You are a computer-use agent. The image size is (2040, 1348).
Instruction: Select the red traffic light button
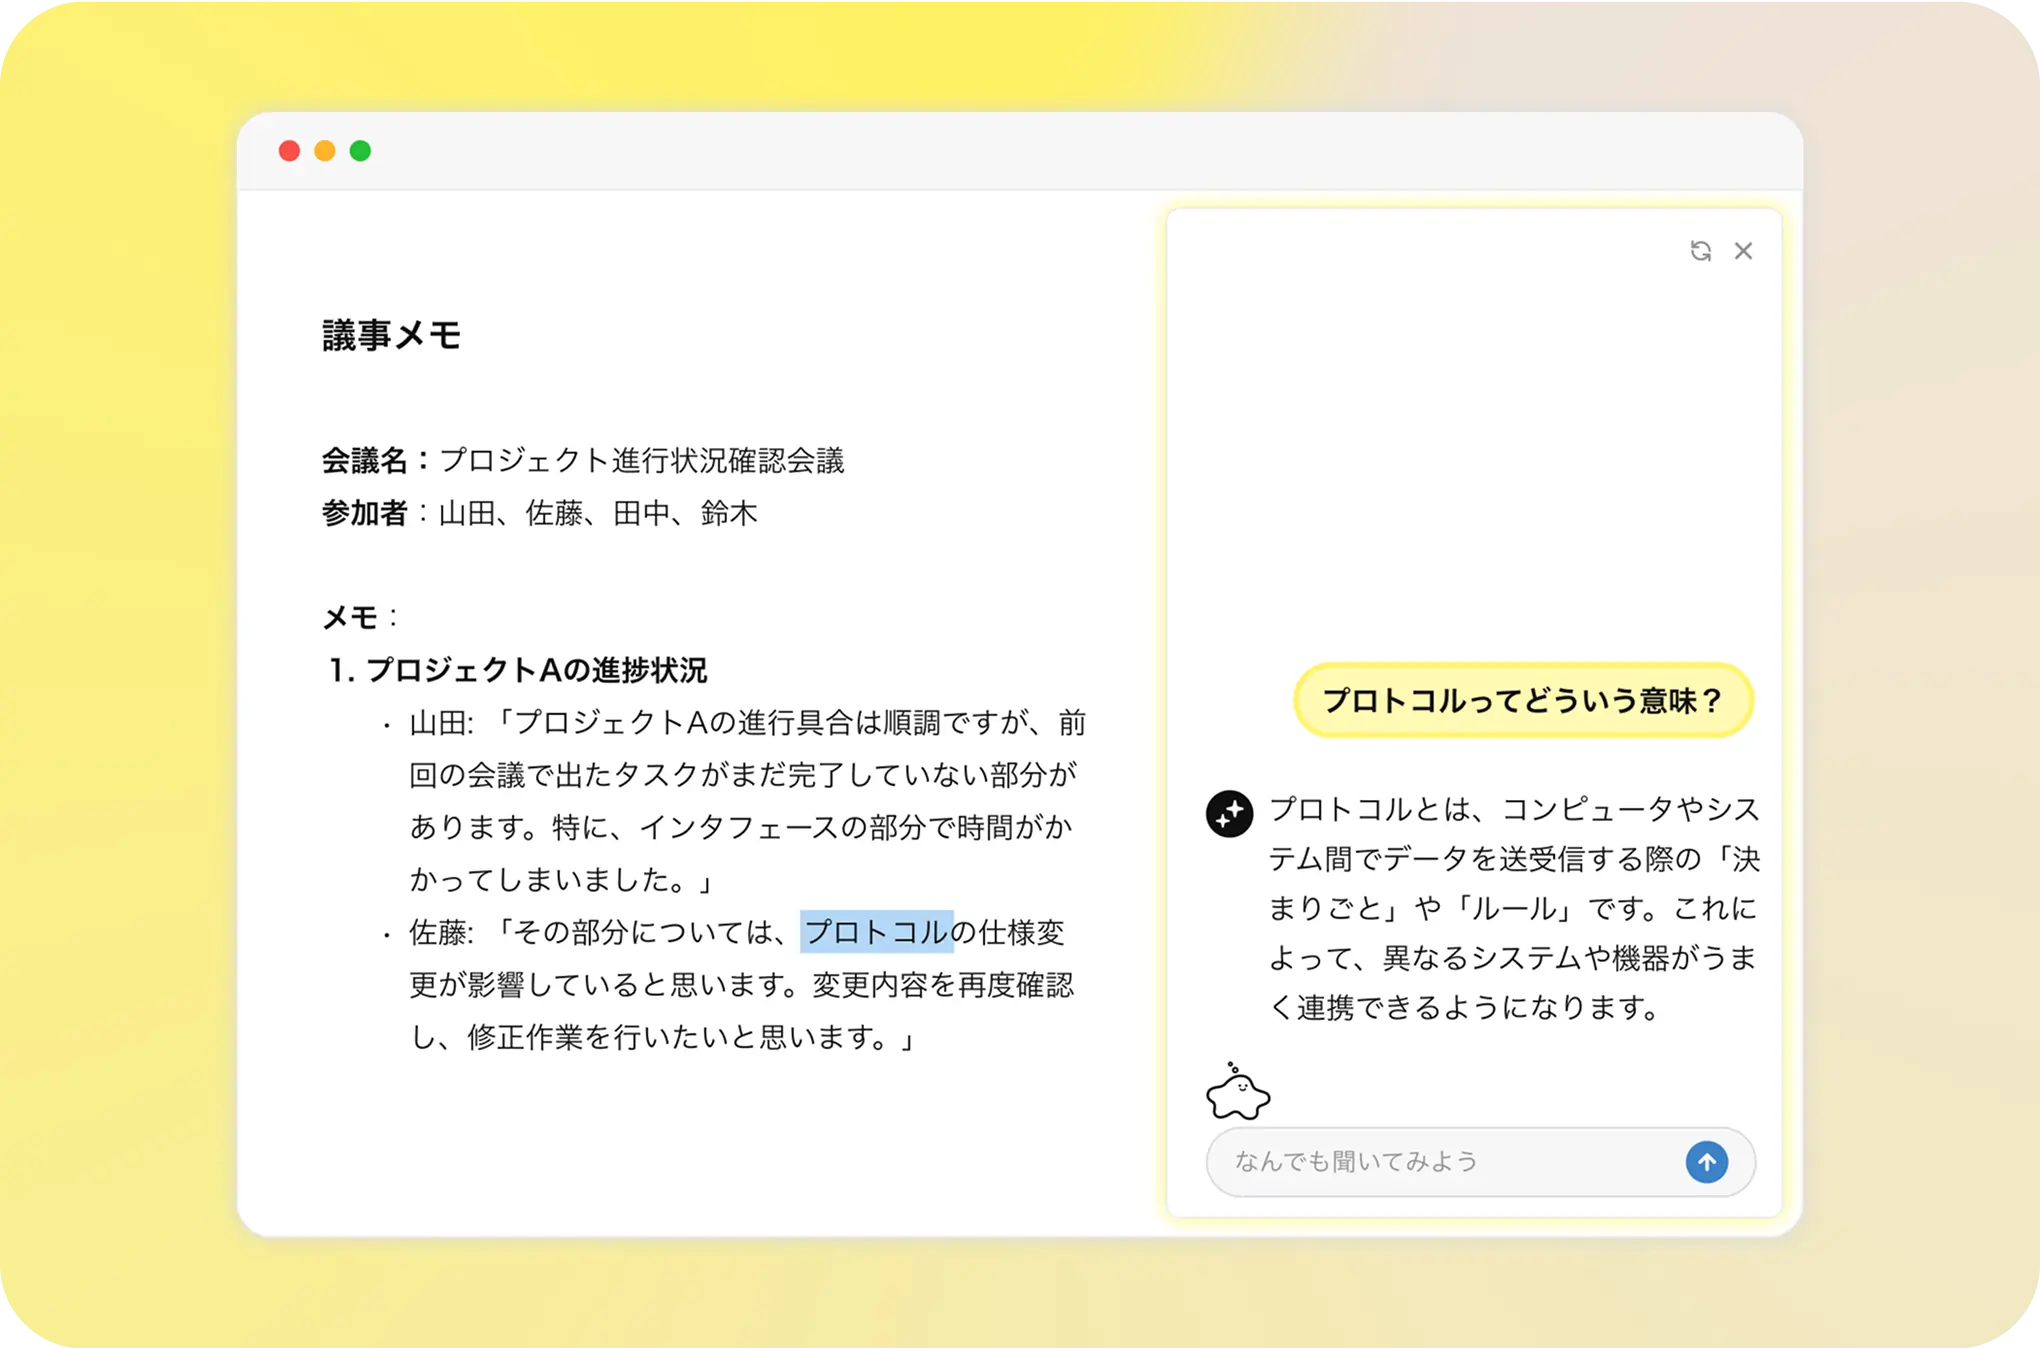click(x=290, y=151)
